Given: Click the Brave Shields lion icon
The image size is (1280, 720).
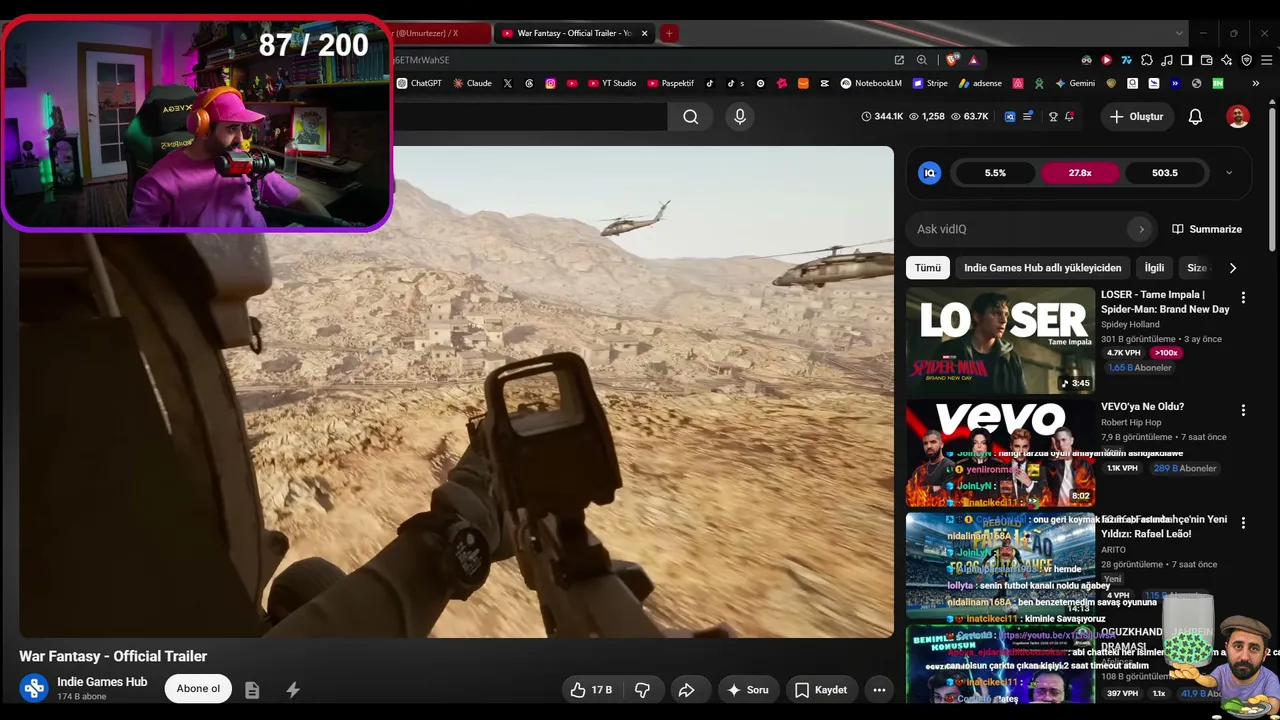Looking at the screenshot, I should (952, 60).
